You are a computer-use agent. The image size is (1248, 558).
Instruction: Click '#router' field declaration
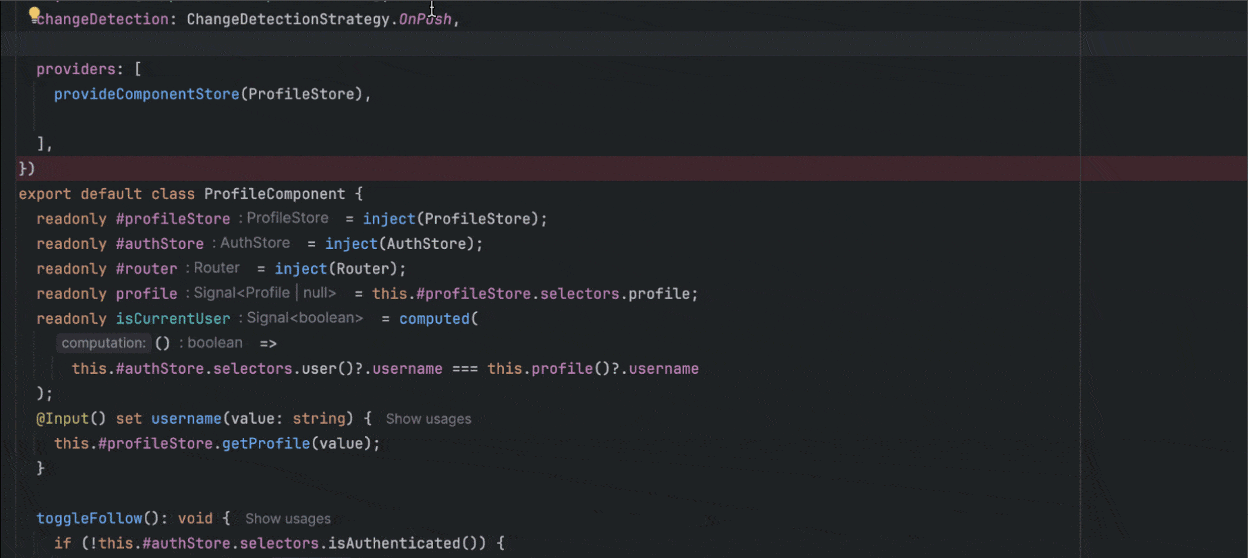[147, 269]
